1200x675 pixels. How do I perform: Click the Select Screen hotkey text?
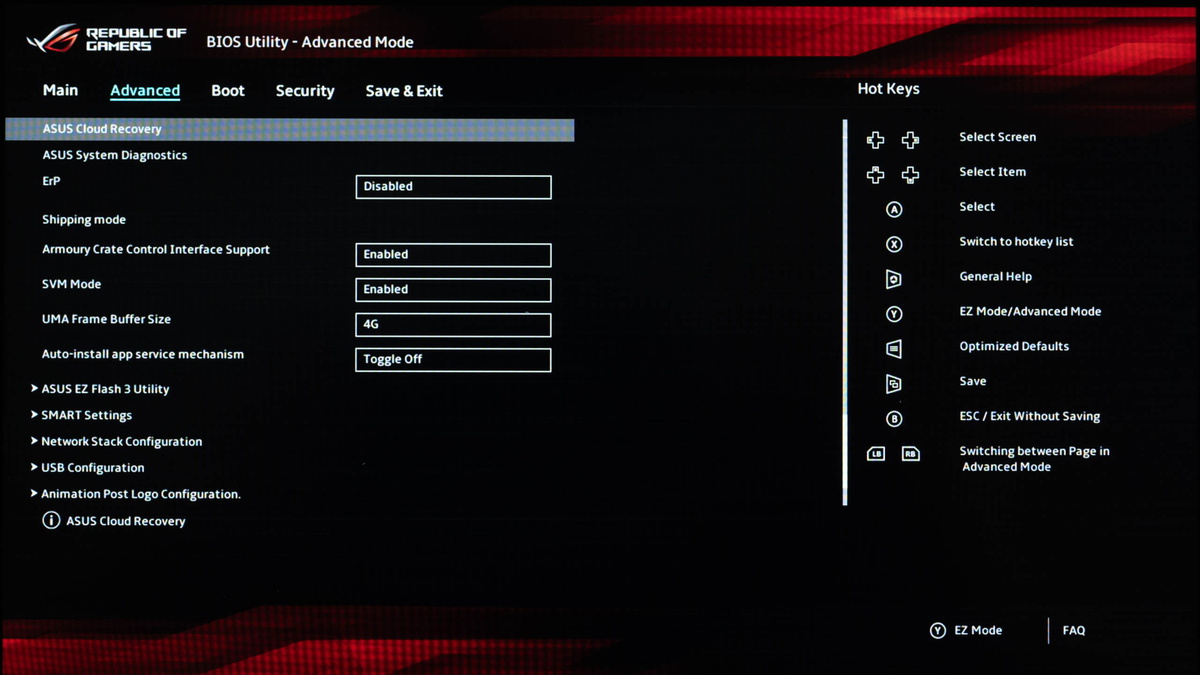[997, 137]
